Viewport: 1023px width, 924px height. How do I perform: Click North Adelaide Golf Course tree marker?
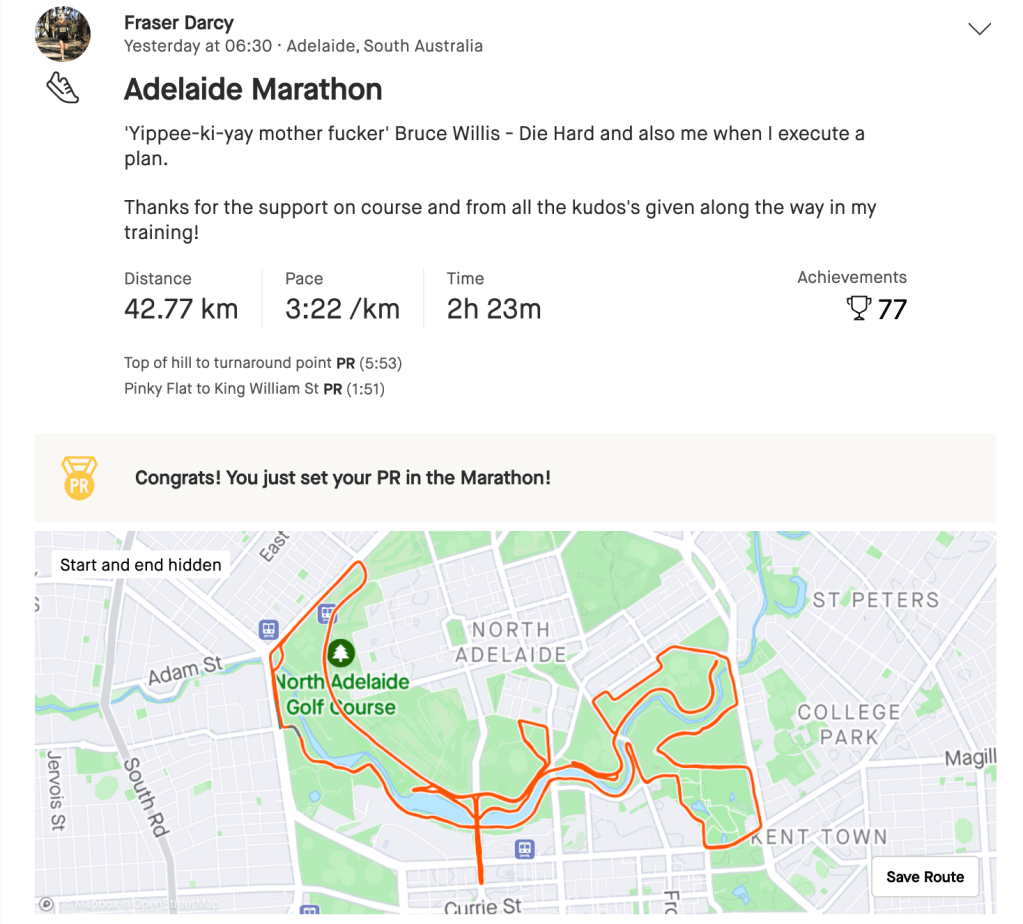click(341, 654)
